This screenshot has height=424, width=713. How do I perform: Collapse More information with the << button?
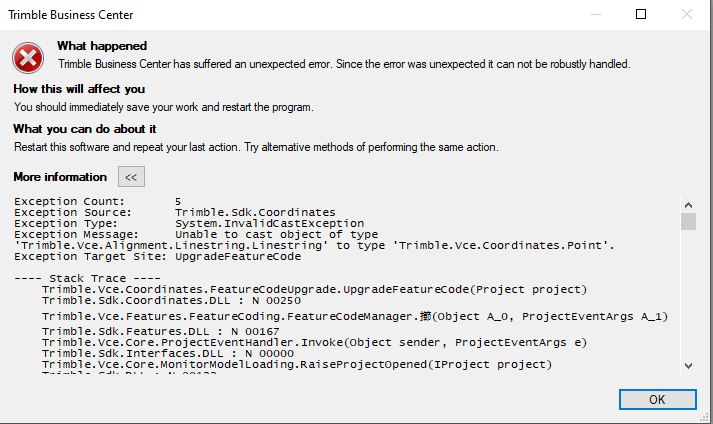(131, 177)
